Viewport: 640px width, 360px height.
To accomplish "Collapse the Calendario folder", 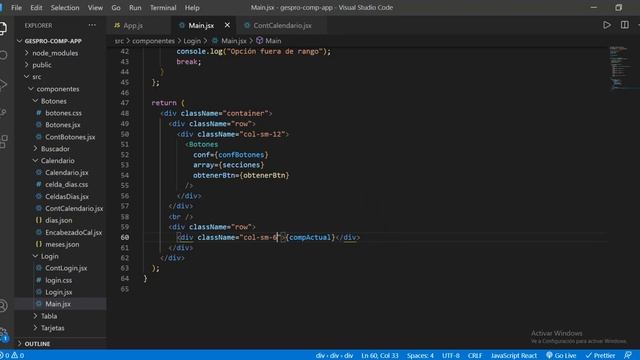I will point(60,160).
